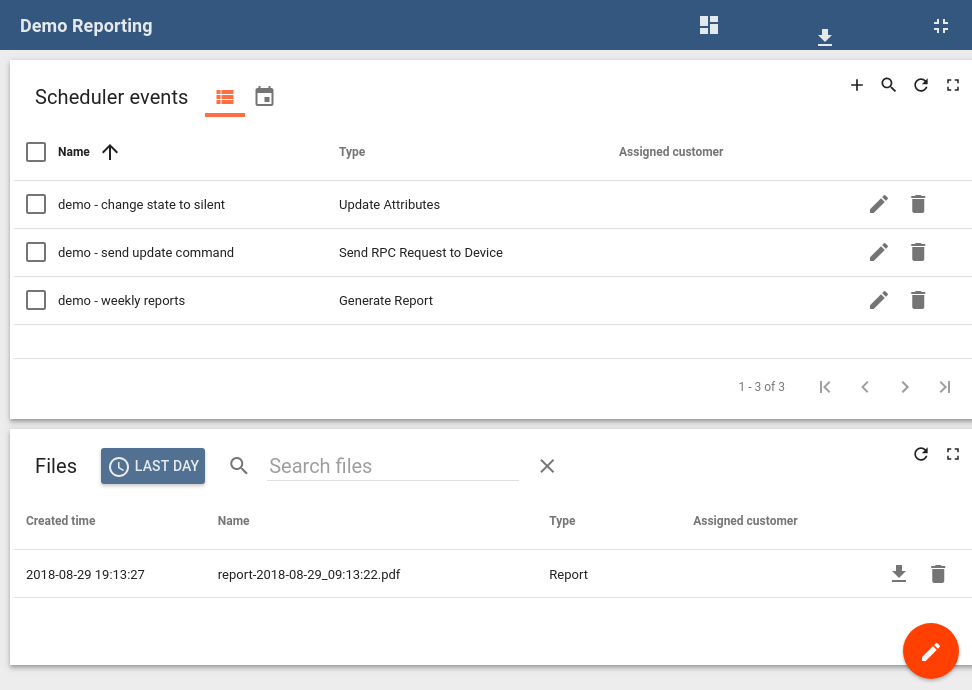Refresh the Scheduler events widget

[921, 85]
